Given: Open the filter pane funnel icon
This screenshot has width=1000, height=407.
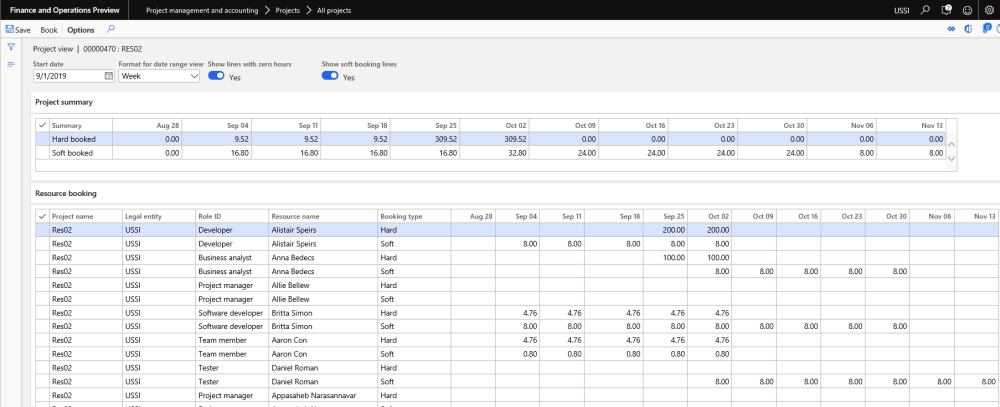Looking at the screenshot, I should click(x=11, y=47).
